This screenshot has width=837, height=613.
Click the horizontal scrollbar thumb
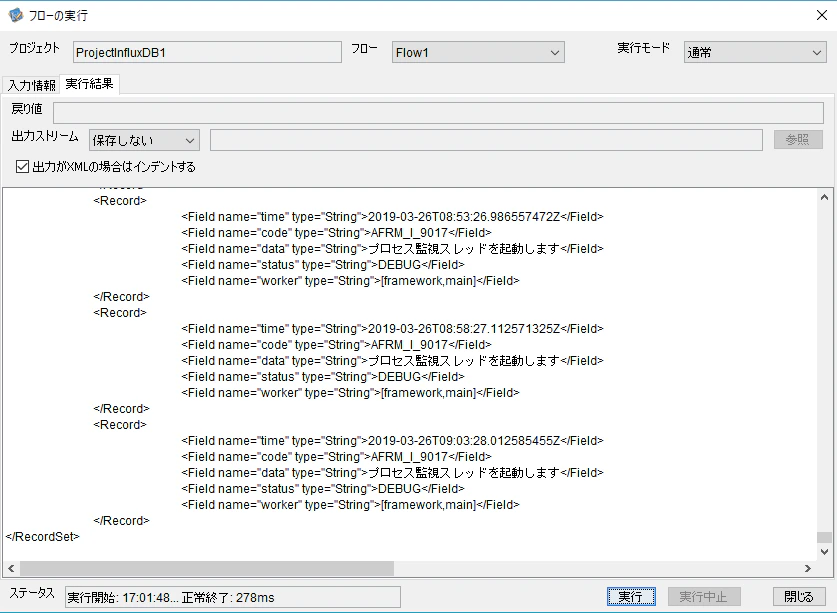(207, 569)
